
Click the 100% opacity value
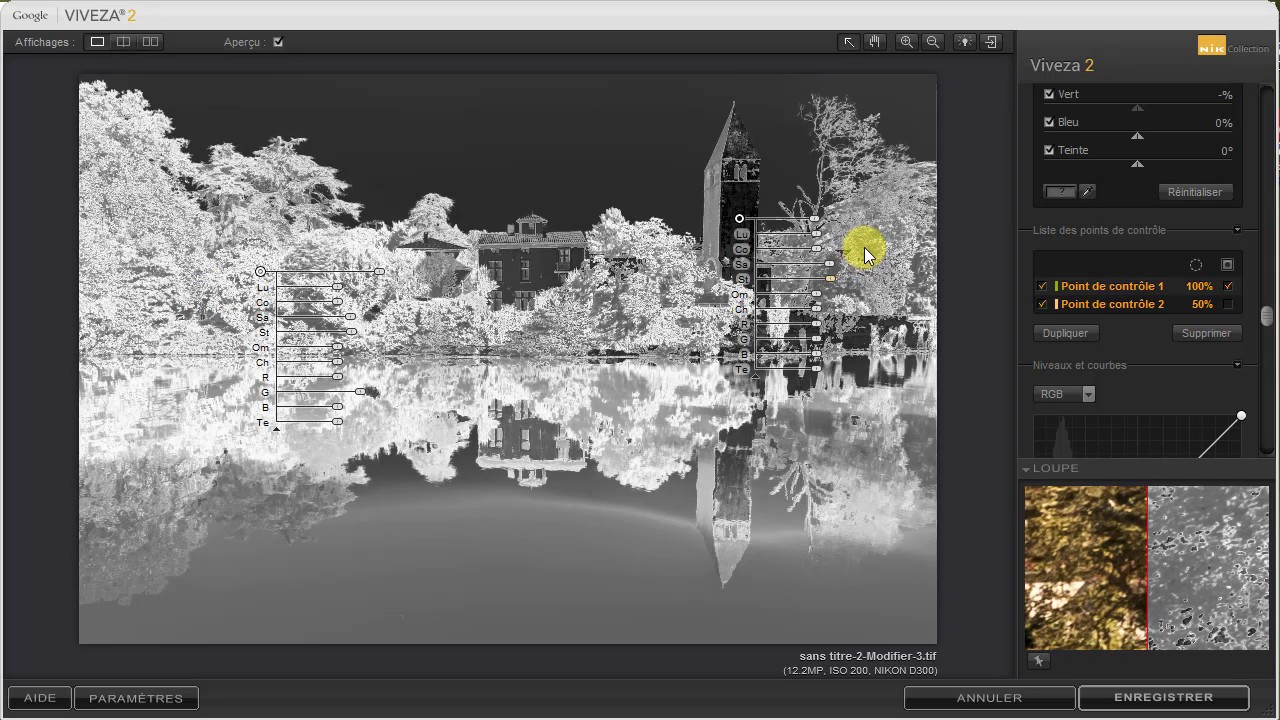(1199, 286)
